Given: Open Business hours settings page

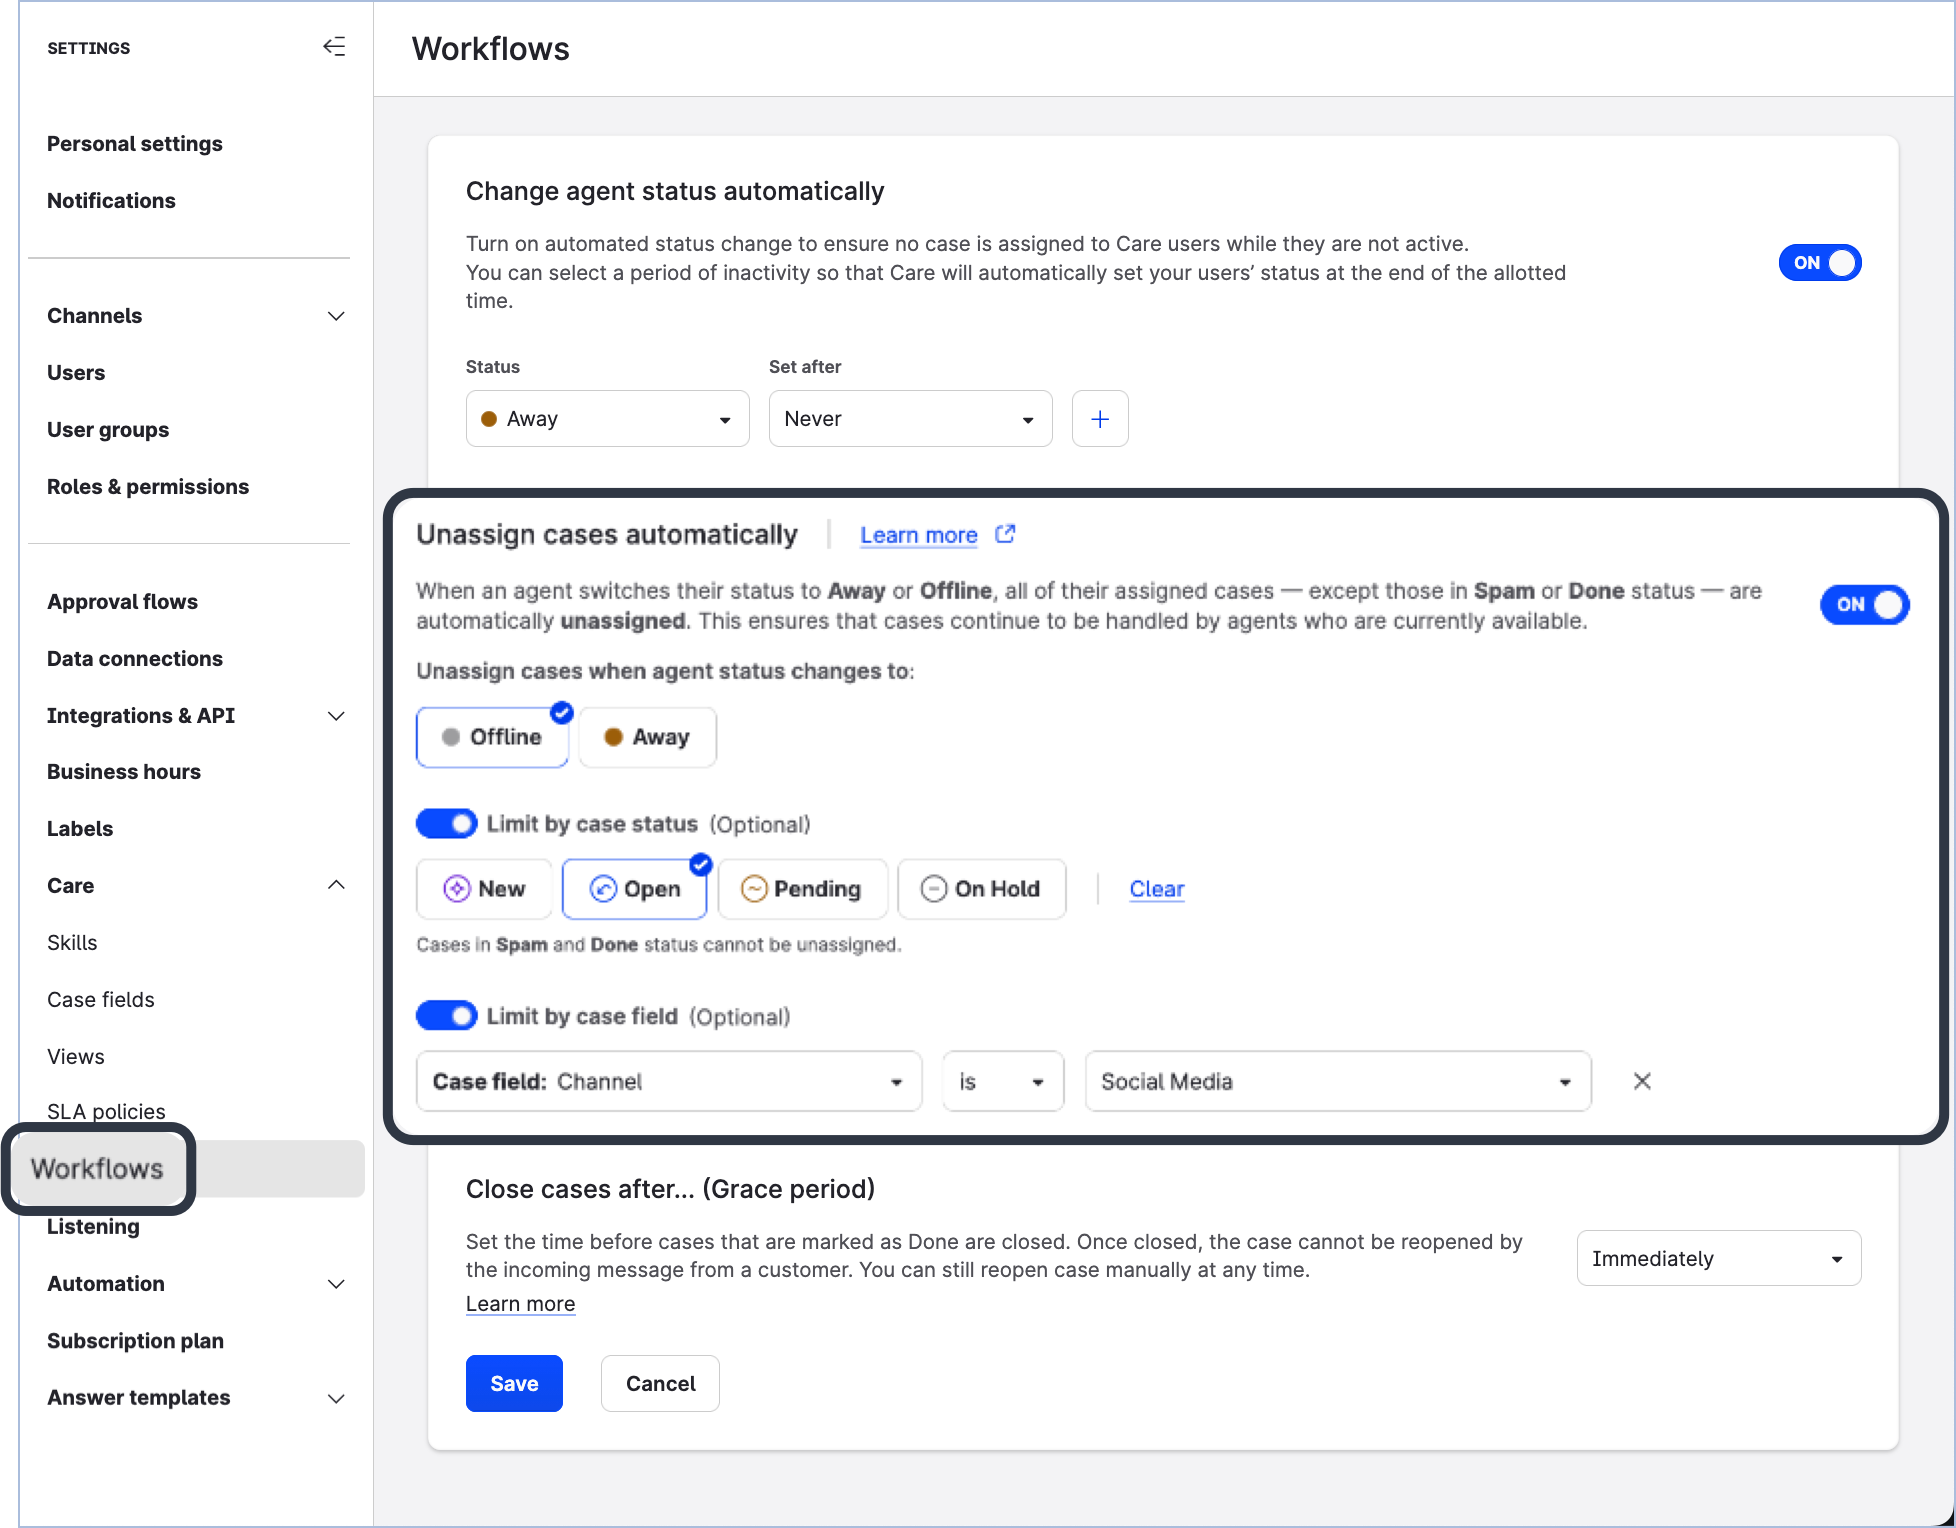Looking at the screenshot, I should tap(124, 772).
